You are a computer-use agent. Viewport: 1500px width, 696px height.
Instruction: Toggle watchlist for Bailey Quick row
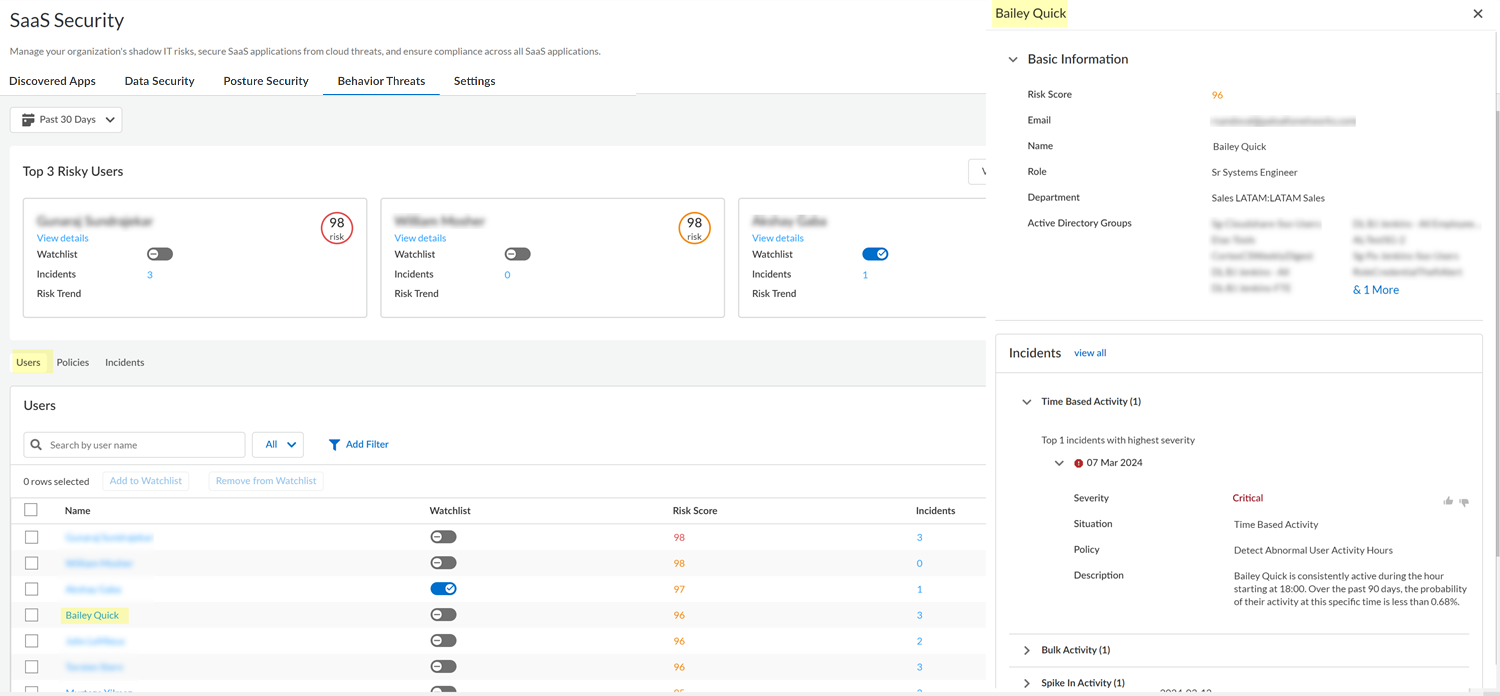tap(443, 615)
